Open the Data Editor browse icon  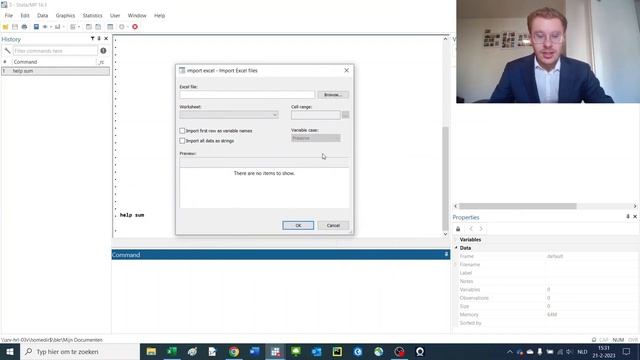pyautogui.click(x=98, y=27)
